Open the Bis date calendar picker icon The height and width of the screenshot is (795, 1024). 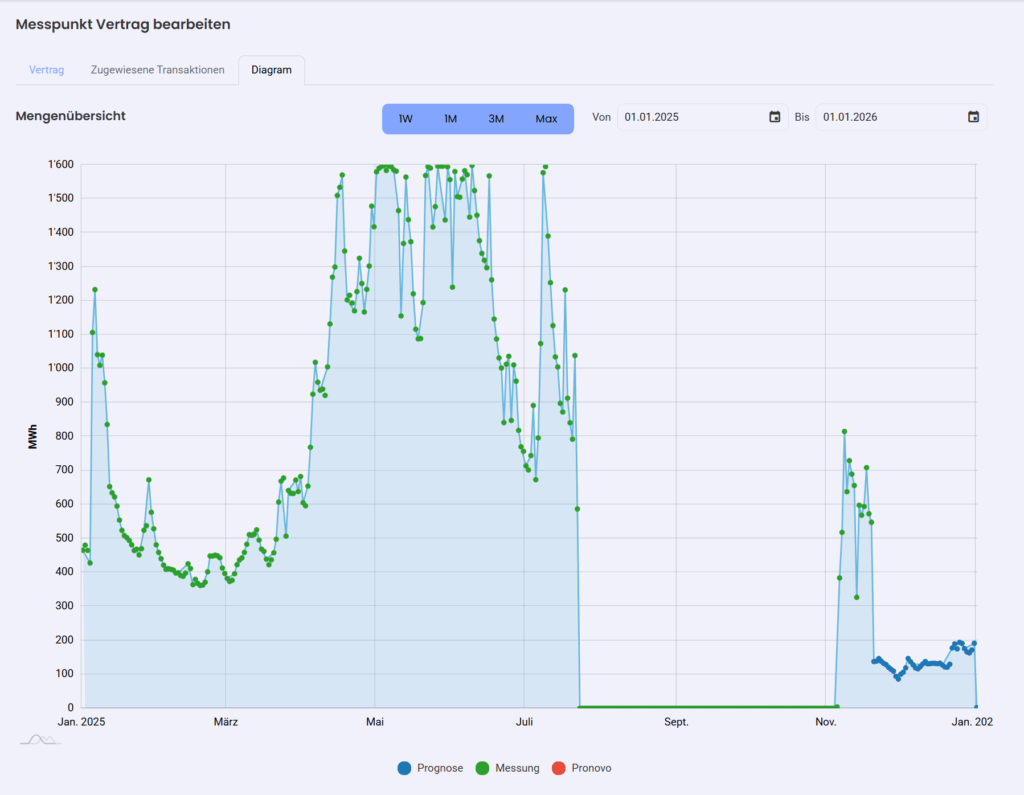click(973, 117)
